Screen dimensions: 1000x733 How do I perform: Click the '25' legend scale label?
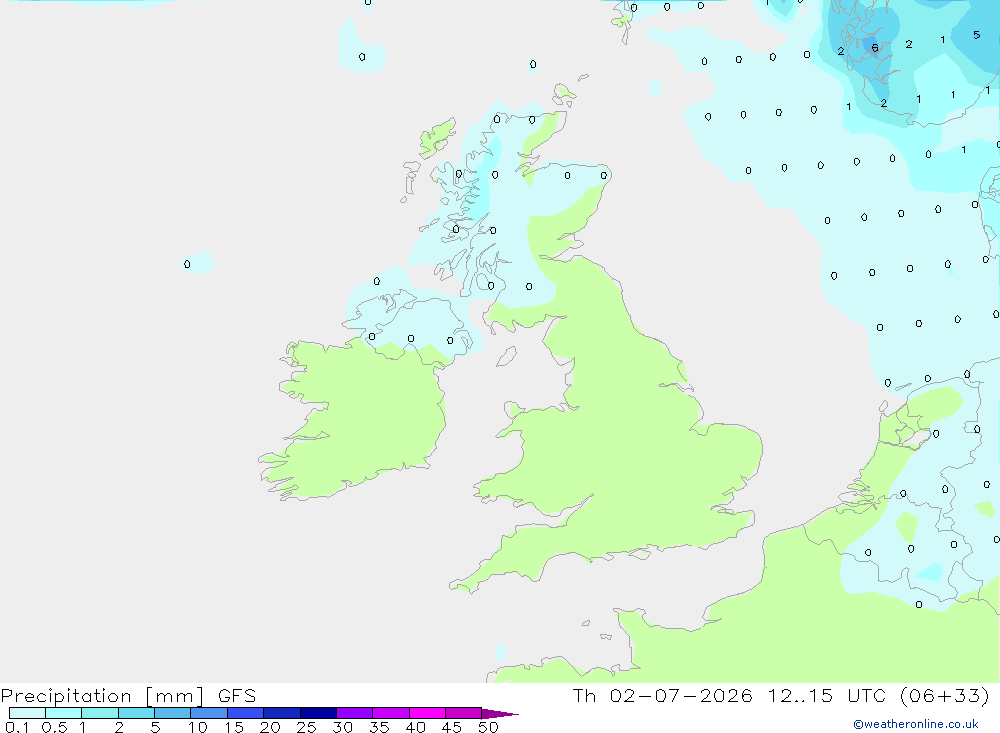pyautogui.click(x=306, y=727)
